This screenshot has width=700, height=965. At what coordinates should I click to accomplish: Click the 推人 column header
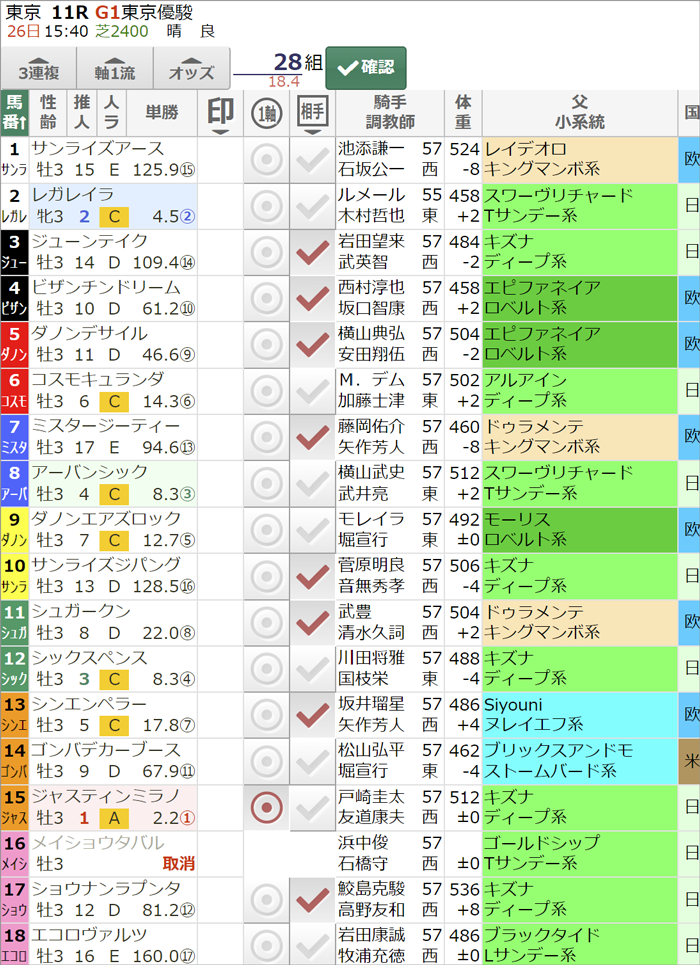(82, 113)
